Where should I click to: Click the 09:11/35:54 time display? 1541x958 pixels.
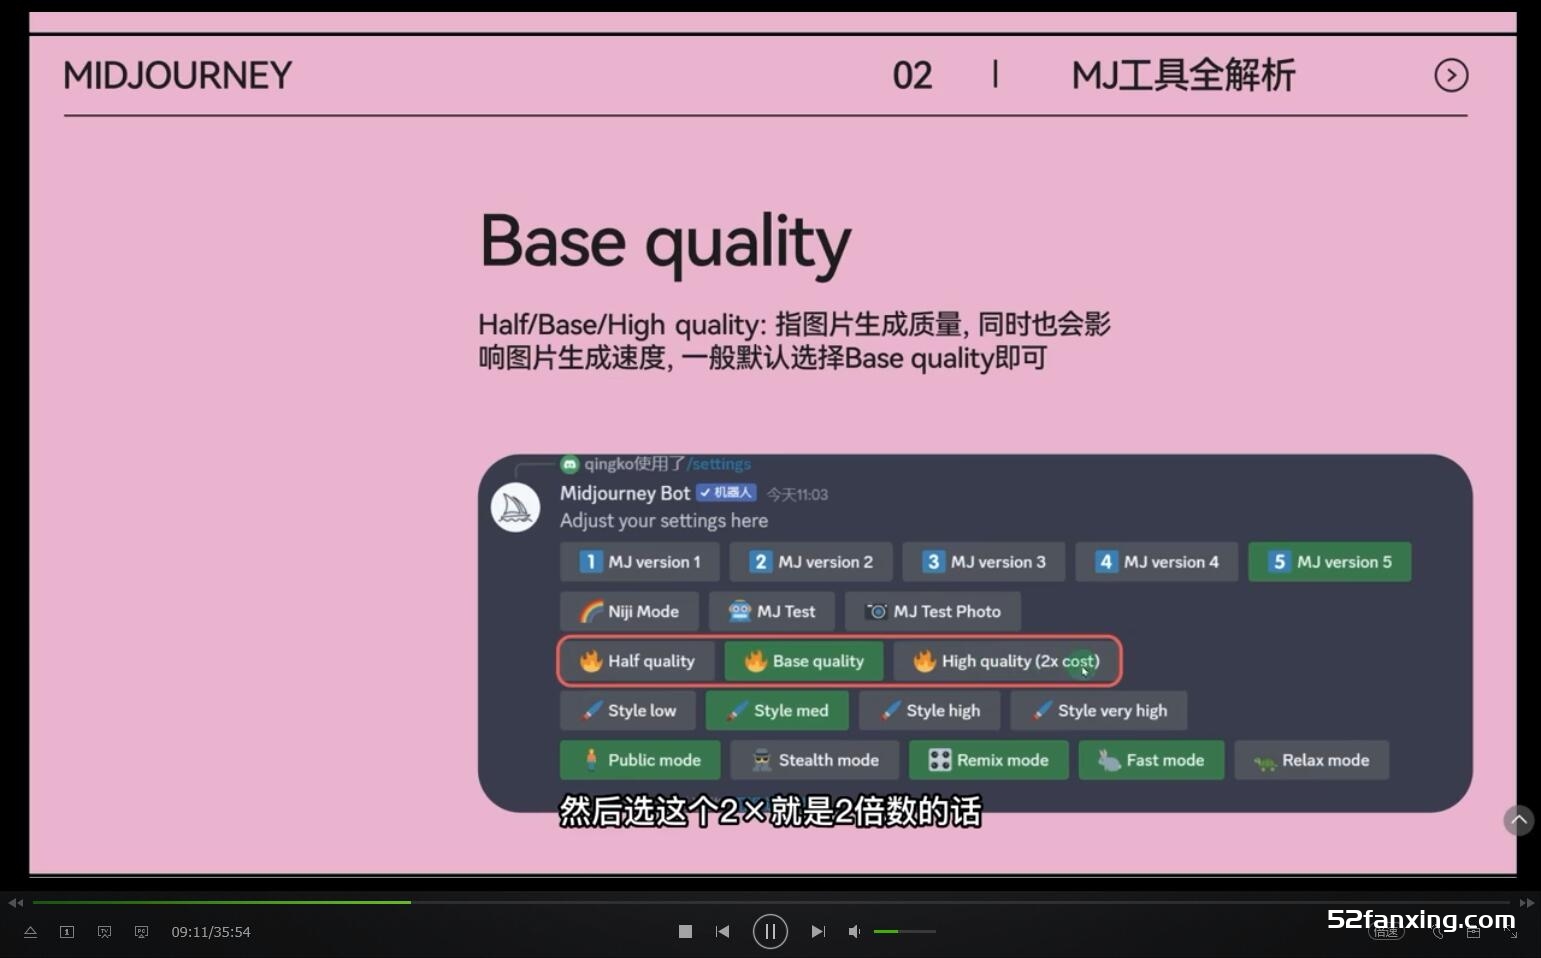(211, 931)
